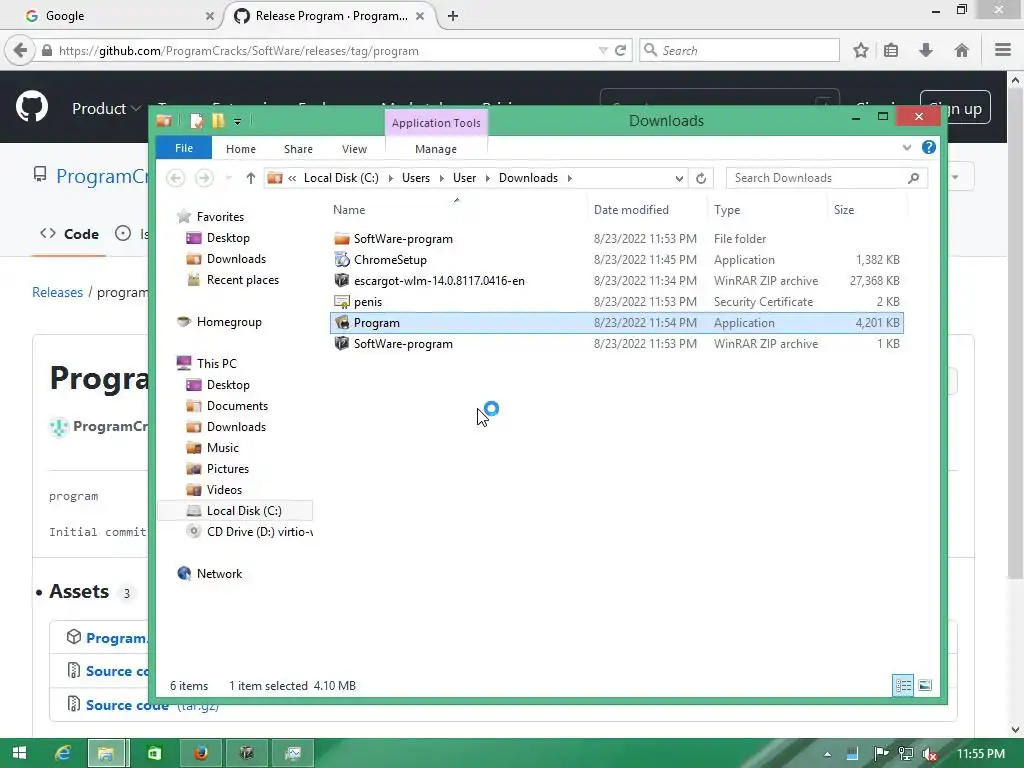Refresh the Downloads folder view
The image size is (1024, 768).
pos(701,178)
